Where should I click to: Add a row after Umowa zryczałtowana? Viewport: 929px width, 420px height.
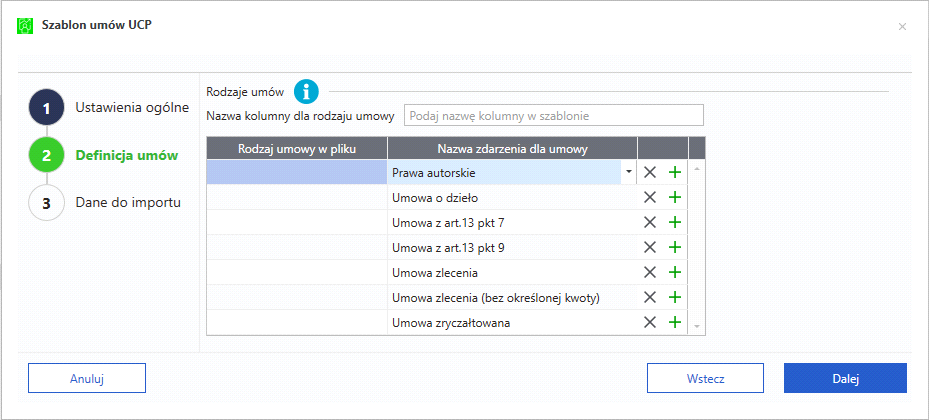675,322
